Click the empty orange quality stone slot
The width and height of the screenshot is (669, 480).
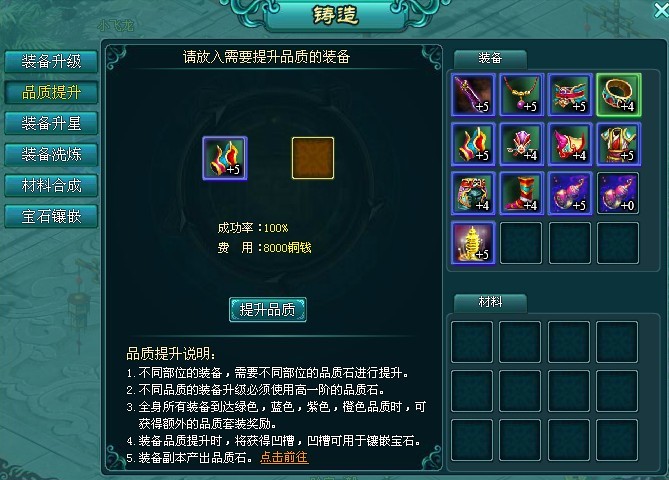(x=313, y=158)
